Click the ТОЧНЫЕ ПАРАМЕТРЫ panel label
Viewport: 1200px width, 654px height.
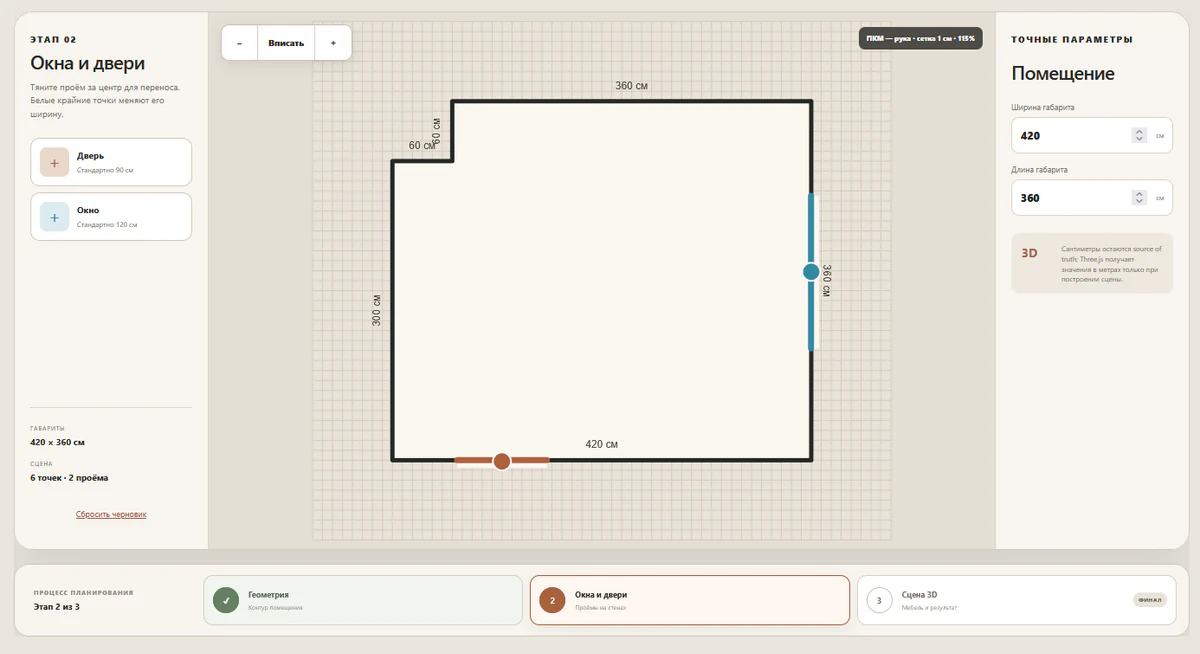click(x=1072, y=40)
